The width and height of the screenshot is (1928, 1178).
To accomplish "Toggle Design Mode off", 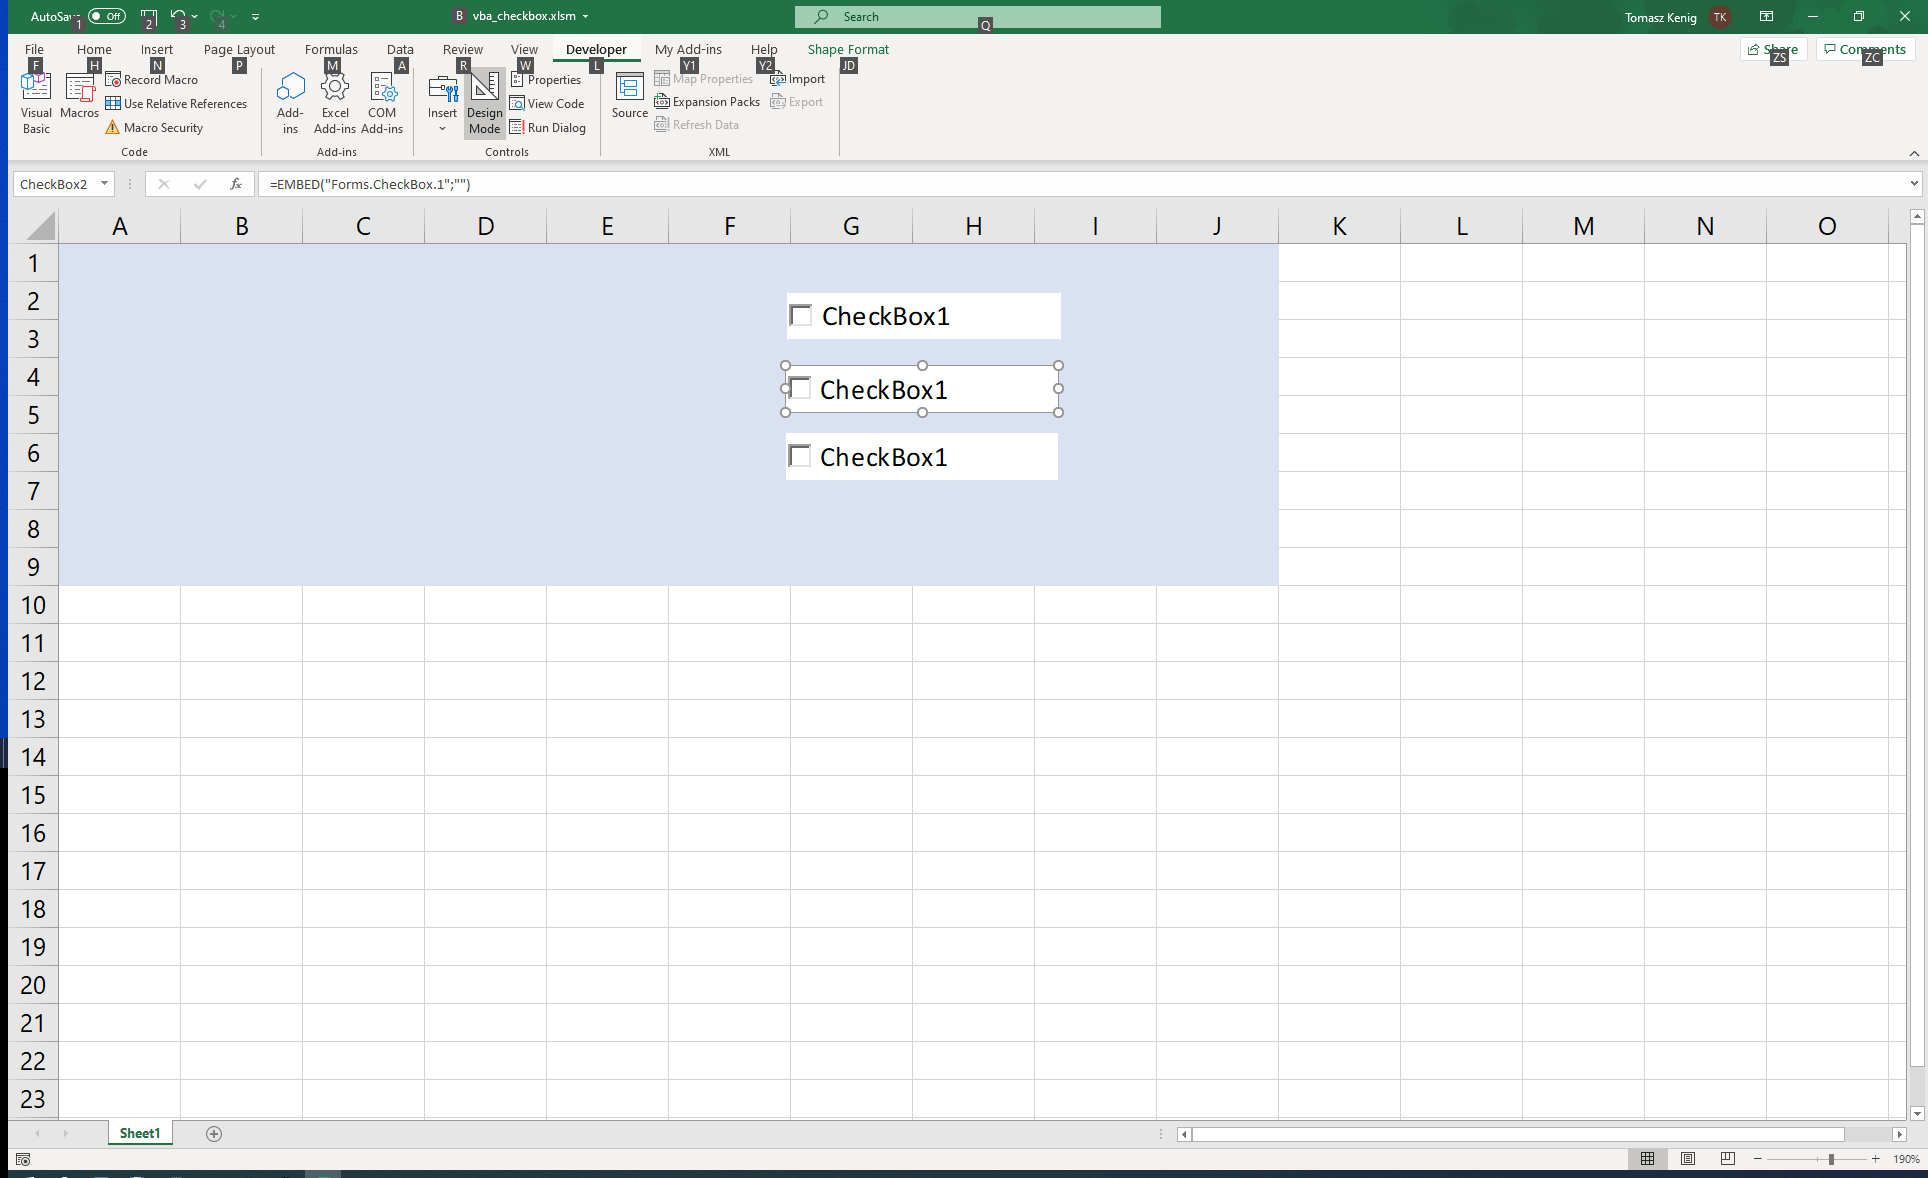I will pyautogui.click(x=483, y=103).
